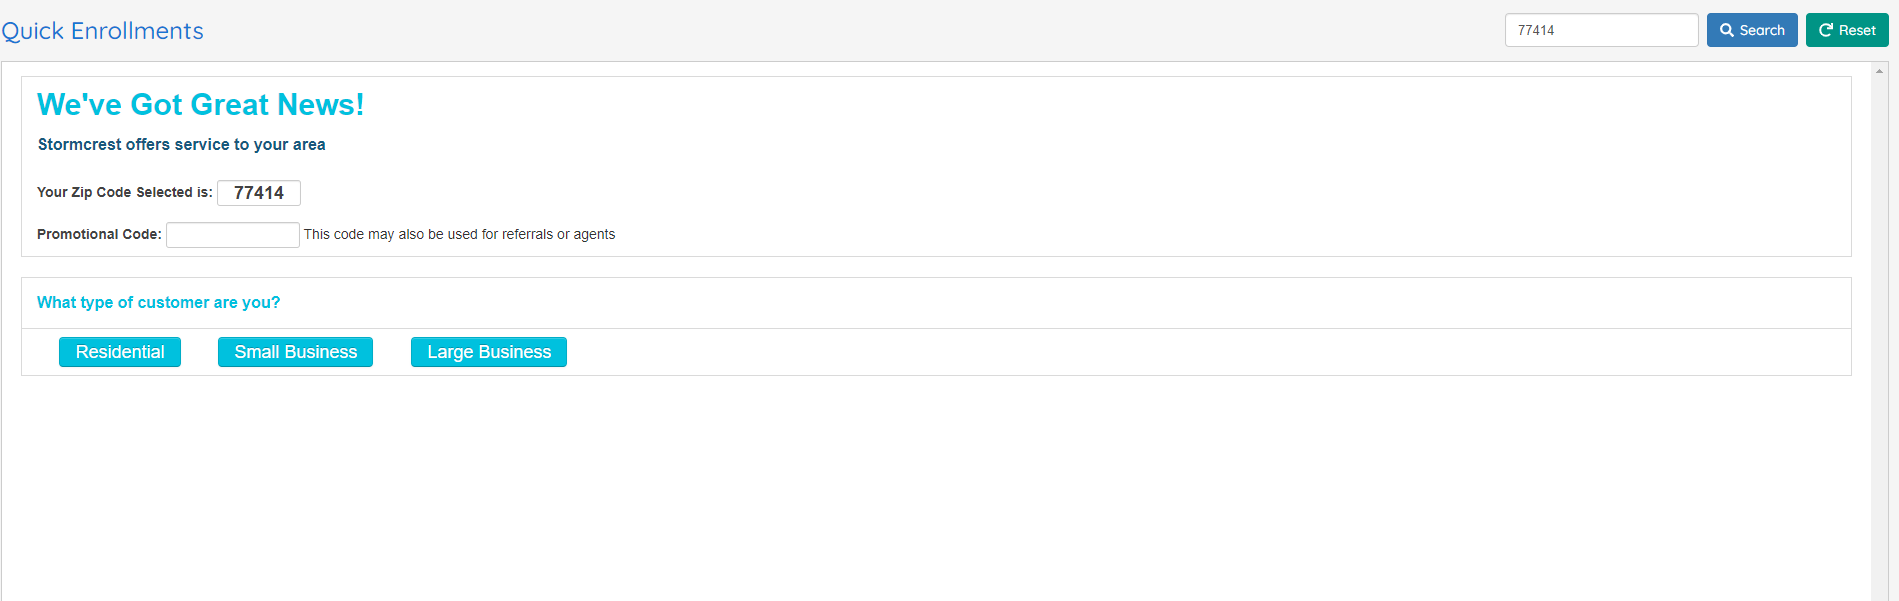Open the Quick Enrollments title link
This screenshot has width=1899, height=601.
coord(102,31)
